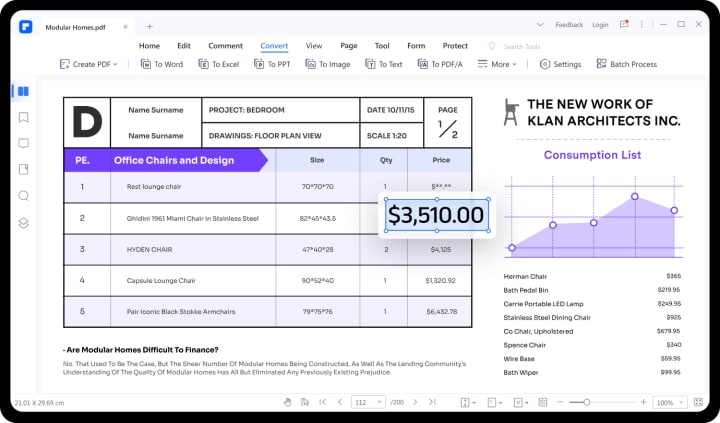Open conversion Settings
The height and width of the screenshot is (423, 720).
pyautogui.click(x=560, y=64)
